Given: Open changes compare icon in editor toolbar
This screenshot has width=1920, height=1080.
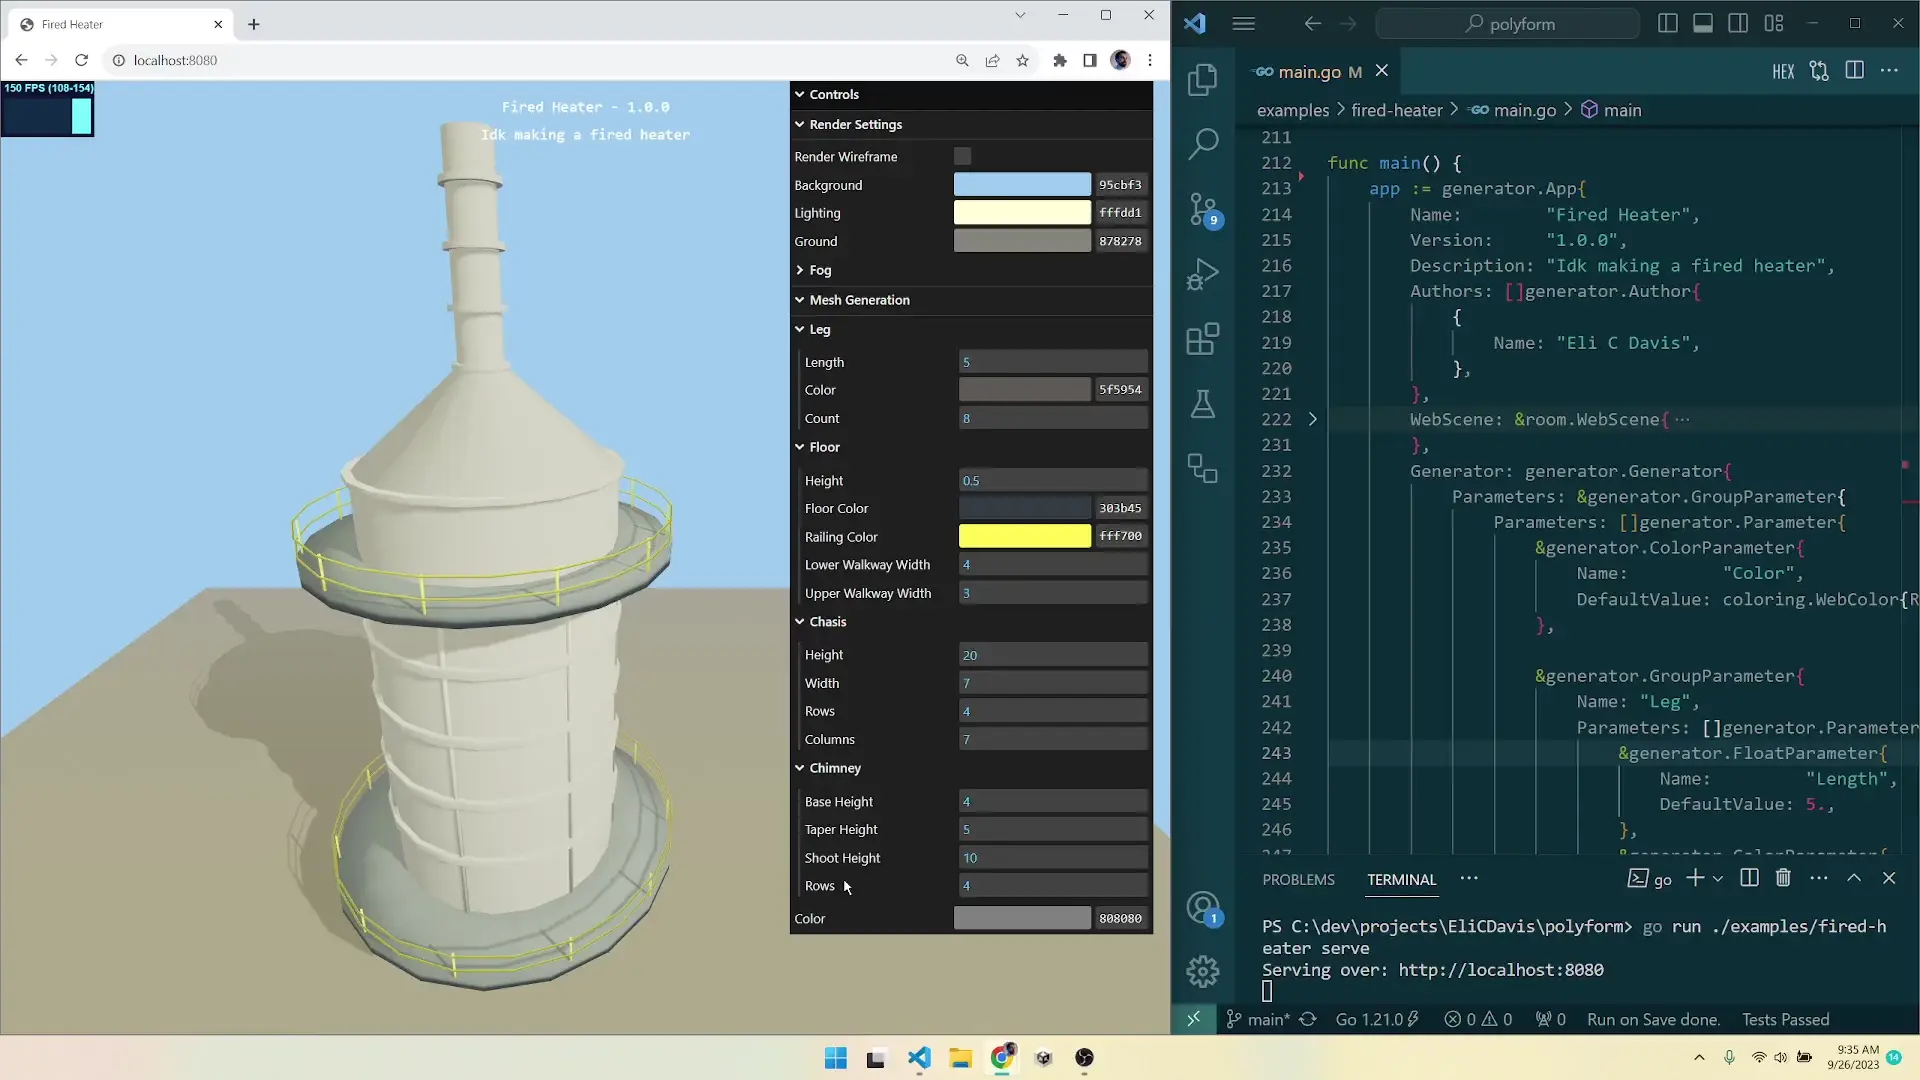Looking at the screenshot, I should tap(1819, 71).
